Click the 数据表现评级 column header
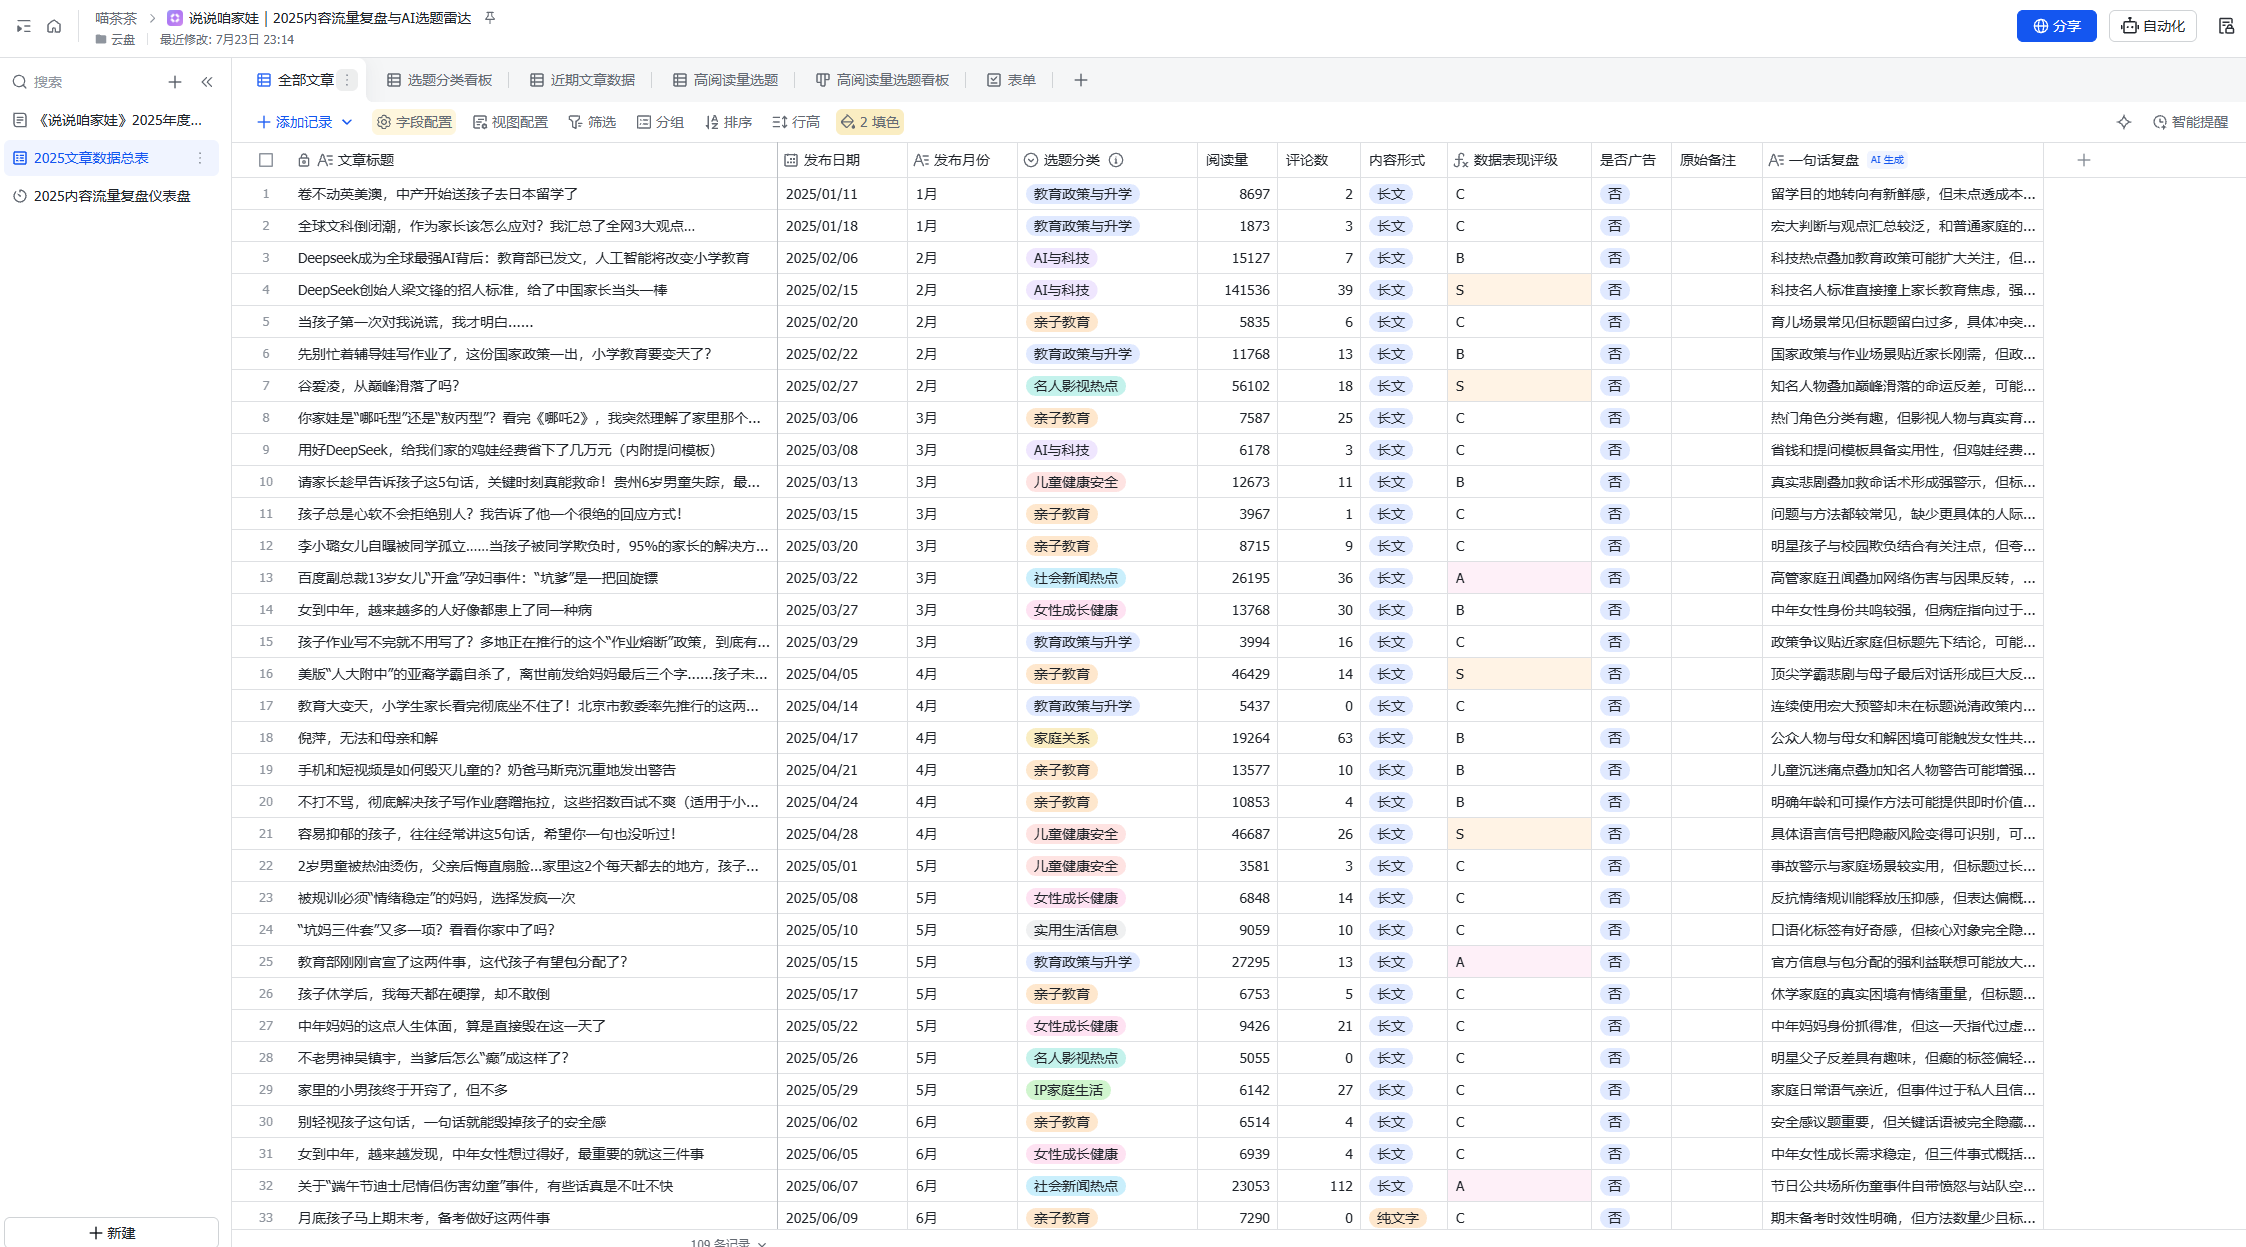Viewport: 2246px width, 1247px height. tap(1519, 160)
